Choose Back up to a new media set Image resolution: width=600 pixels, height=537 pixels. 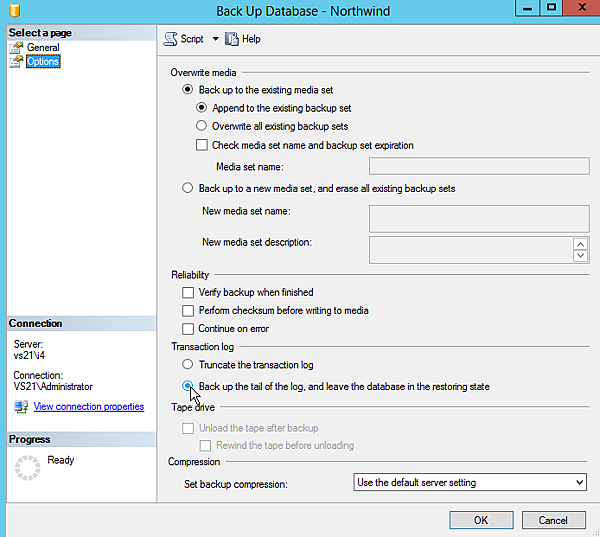[187, 188]
